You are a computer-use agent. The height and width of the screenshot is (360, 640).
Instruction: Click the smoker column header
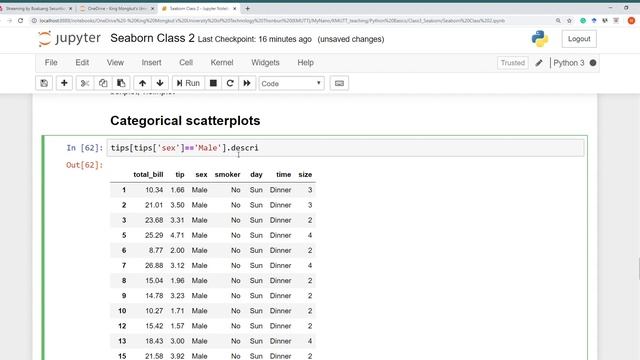pos(227,175)
